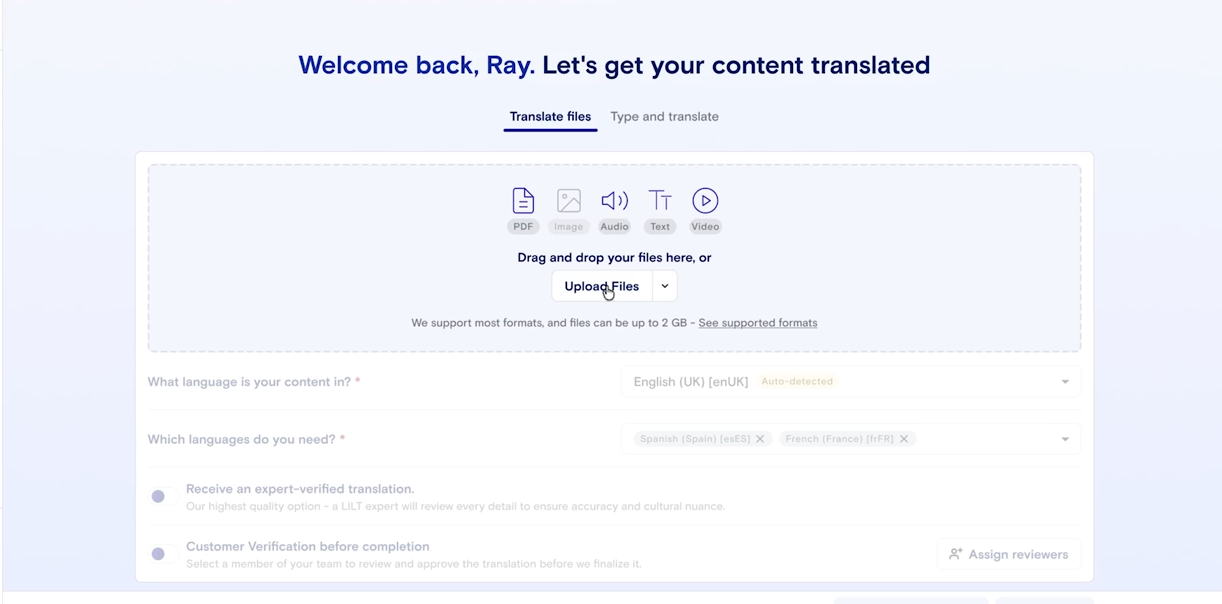Screen dimensions: 1222x604
Task: Remove Spanish (Spain) with its X icon
Action: point(761,438)
